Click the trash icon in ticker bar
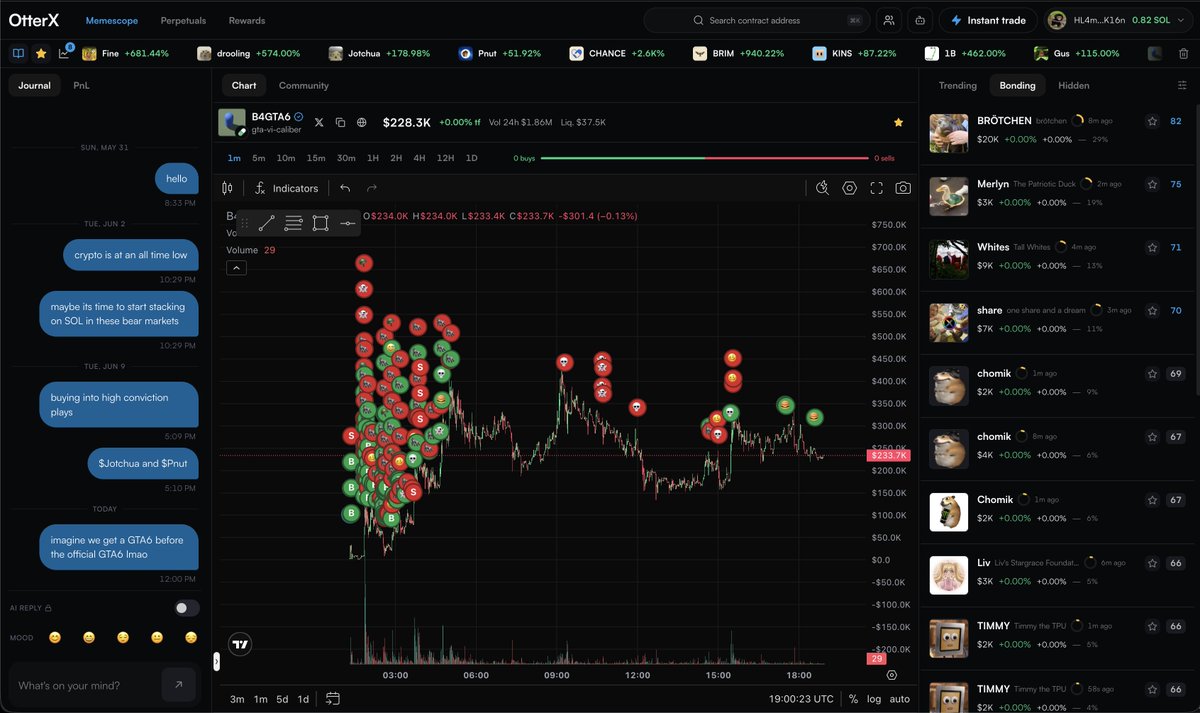The height and width of the screenshot is (713, 1200). [1184, 53]
